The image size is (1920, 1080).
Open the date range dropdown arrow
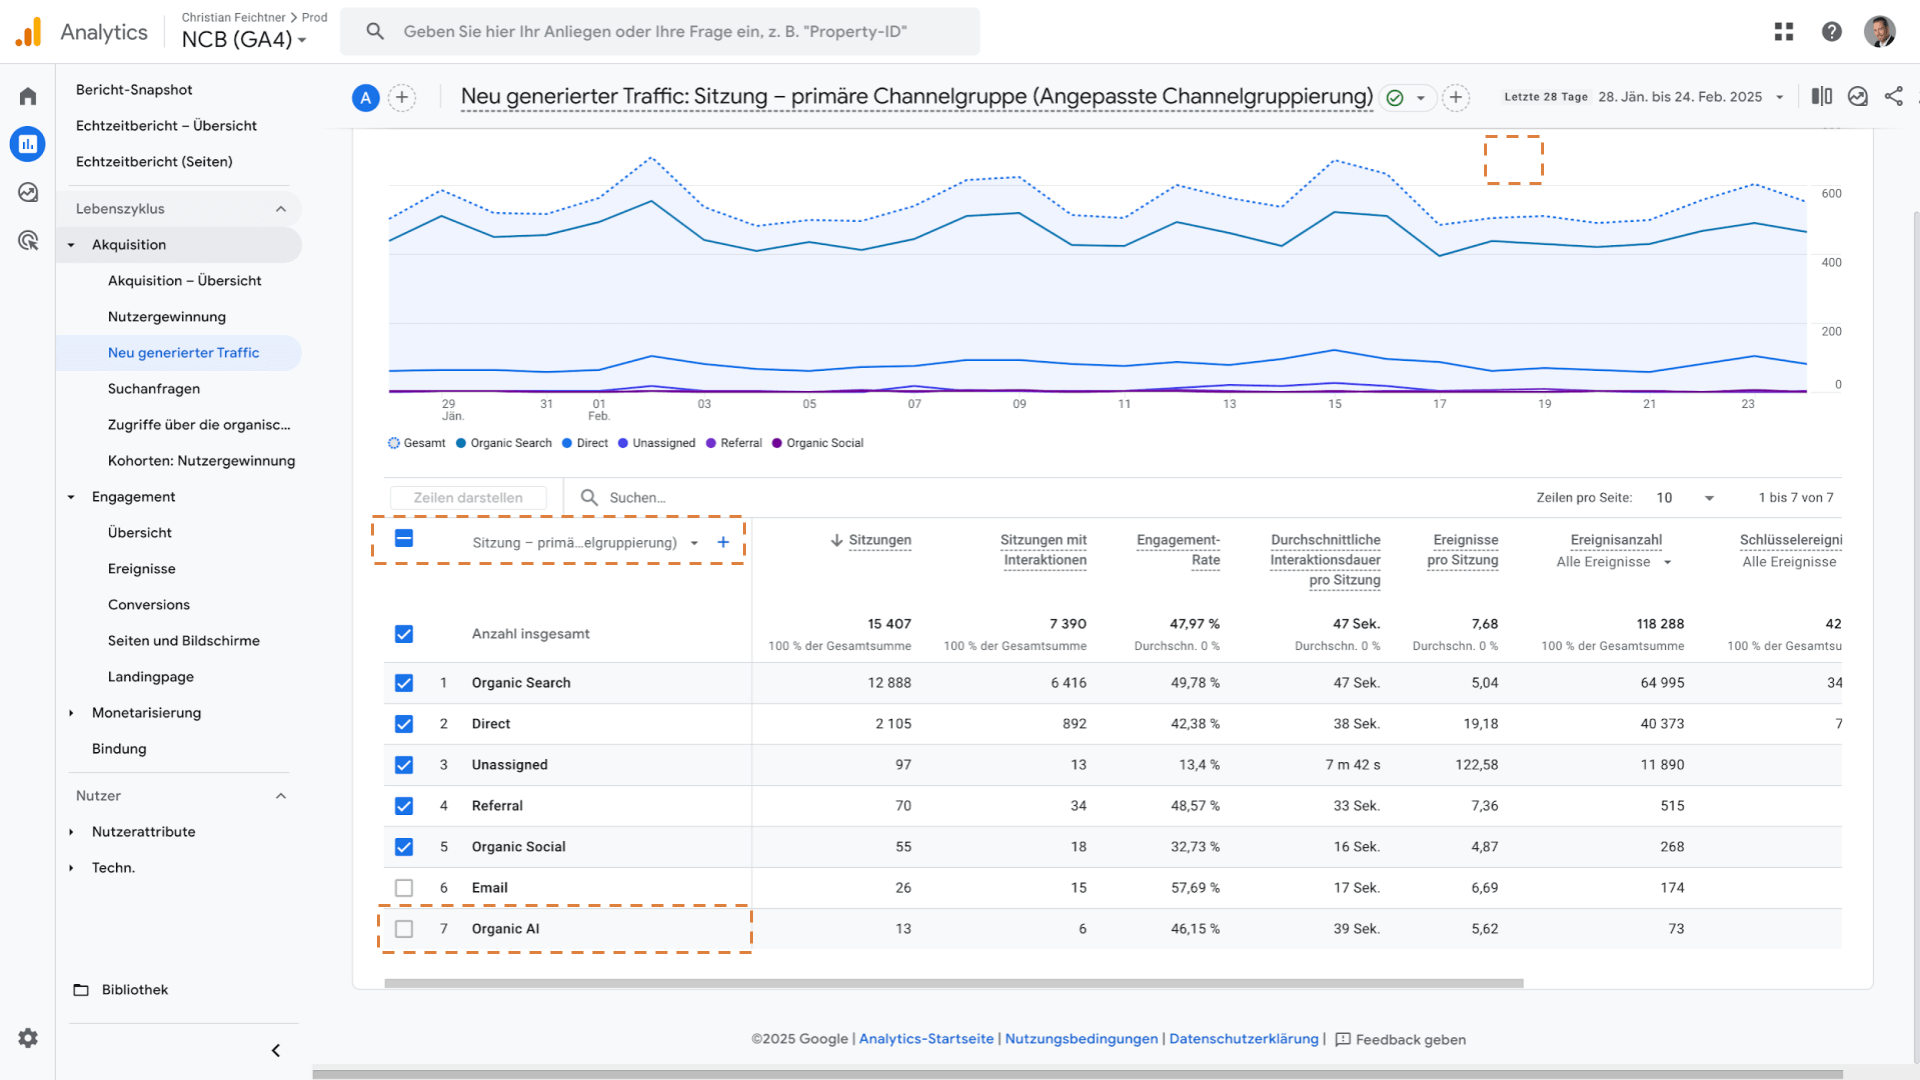pos(1780,97)
